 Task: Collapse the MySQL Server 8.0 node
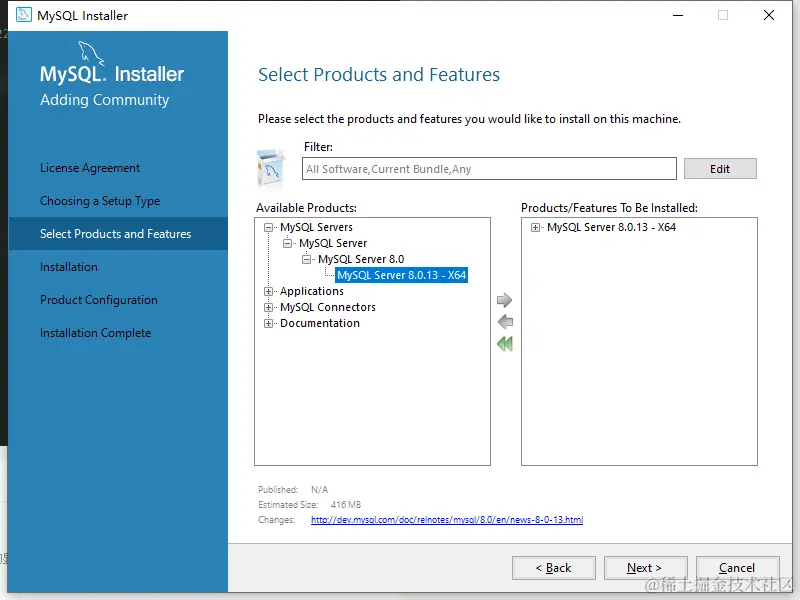coord(306,259)
